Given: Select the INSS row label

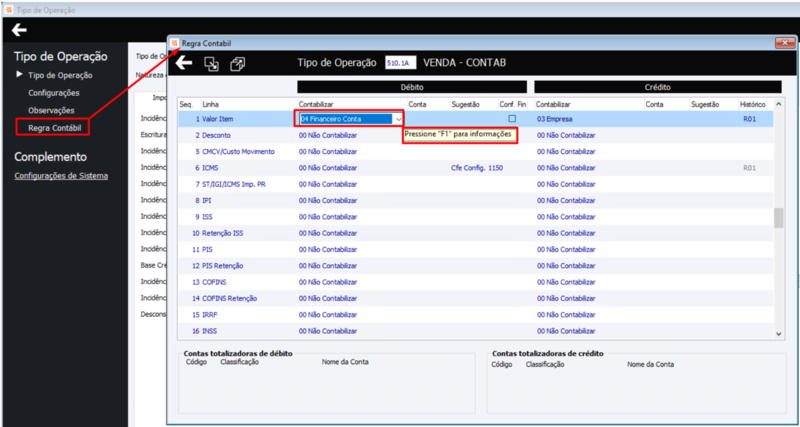Looking at the screenshot, I should pyautogui.click(x=209, y=331).
